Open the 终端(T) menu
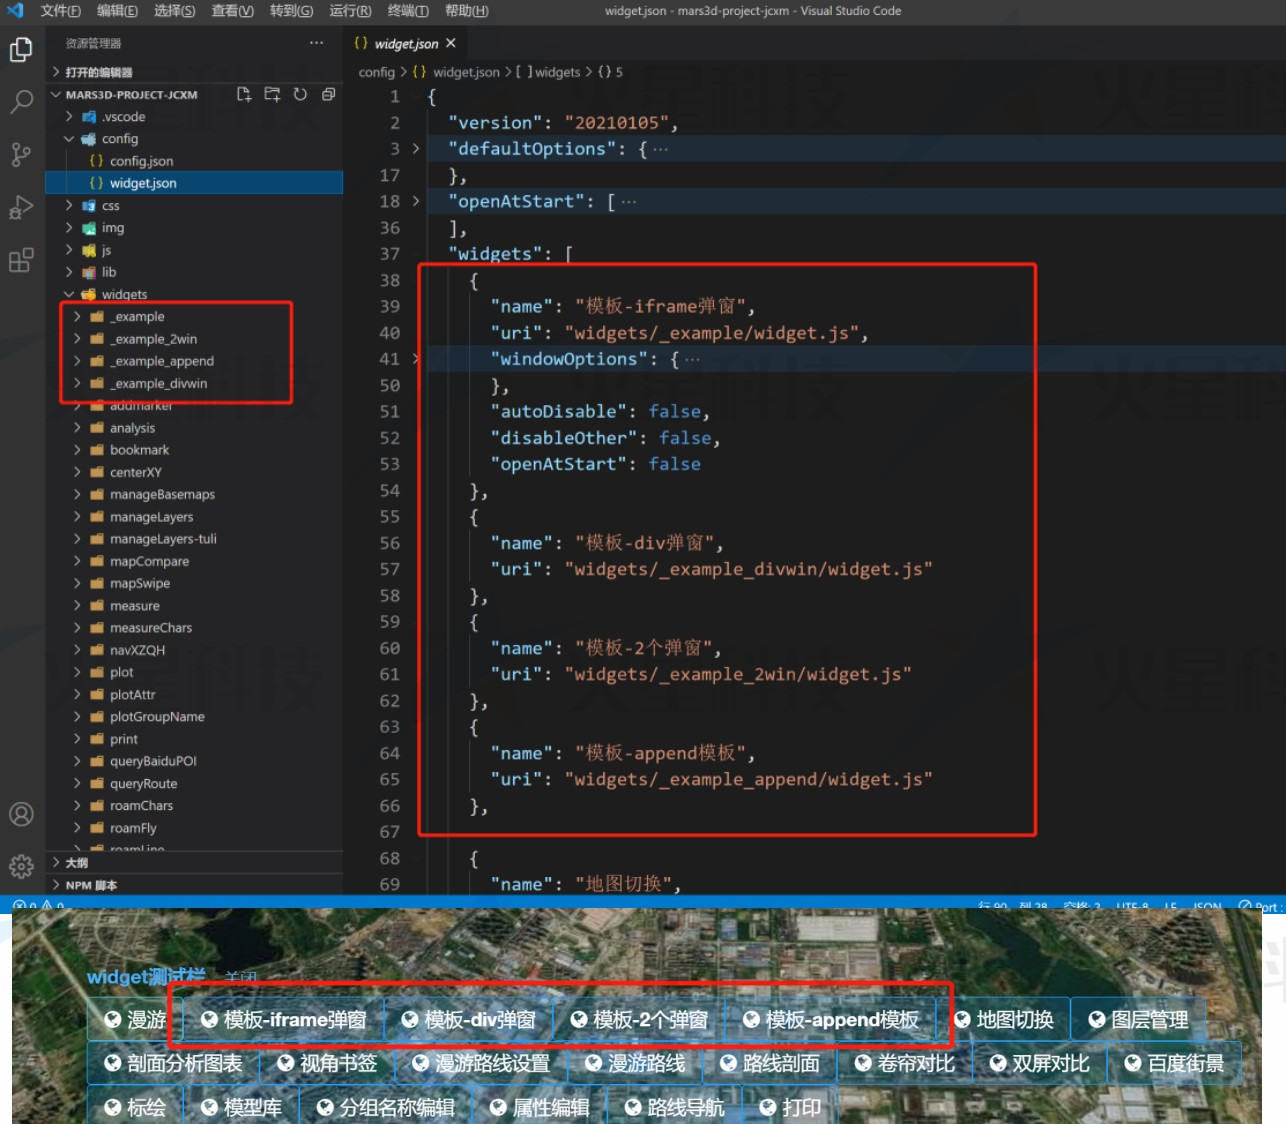 [408, 11]
